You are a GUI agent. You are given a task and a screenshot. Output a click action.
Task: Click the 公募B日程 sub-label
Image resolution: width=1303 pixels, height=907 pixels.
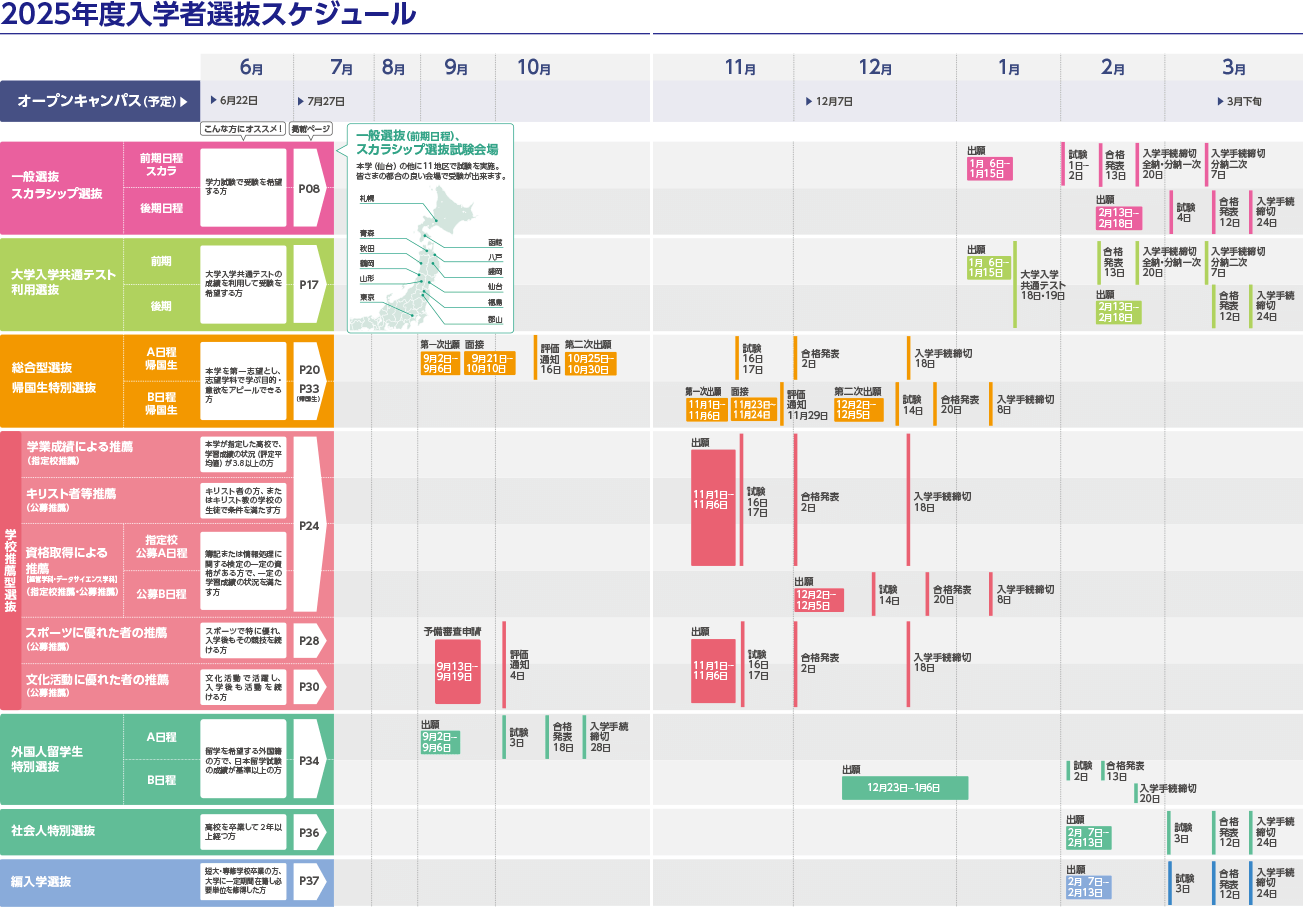point(161,594)
